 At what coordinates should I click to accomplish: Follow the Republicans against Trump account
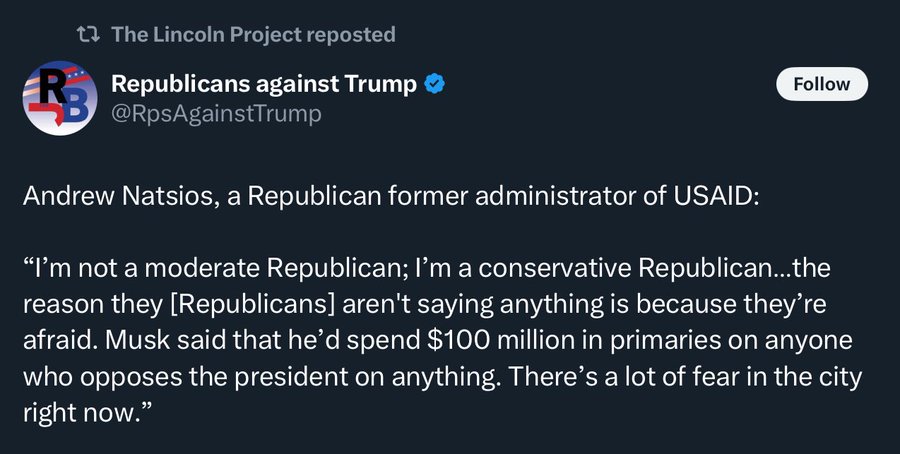pyautogui.click(x=822, y=84)
